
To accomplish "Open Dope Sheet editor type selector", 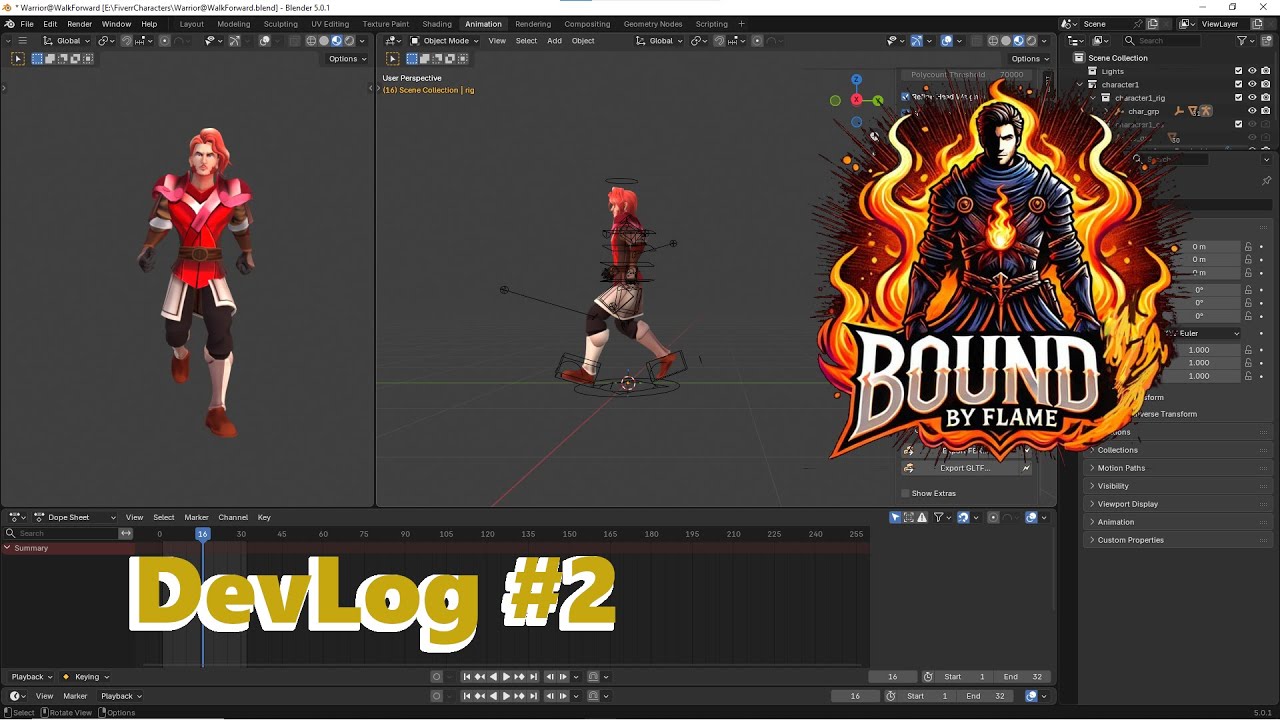I will pos(17,517).
